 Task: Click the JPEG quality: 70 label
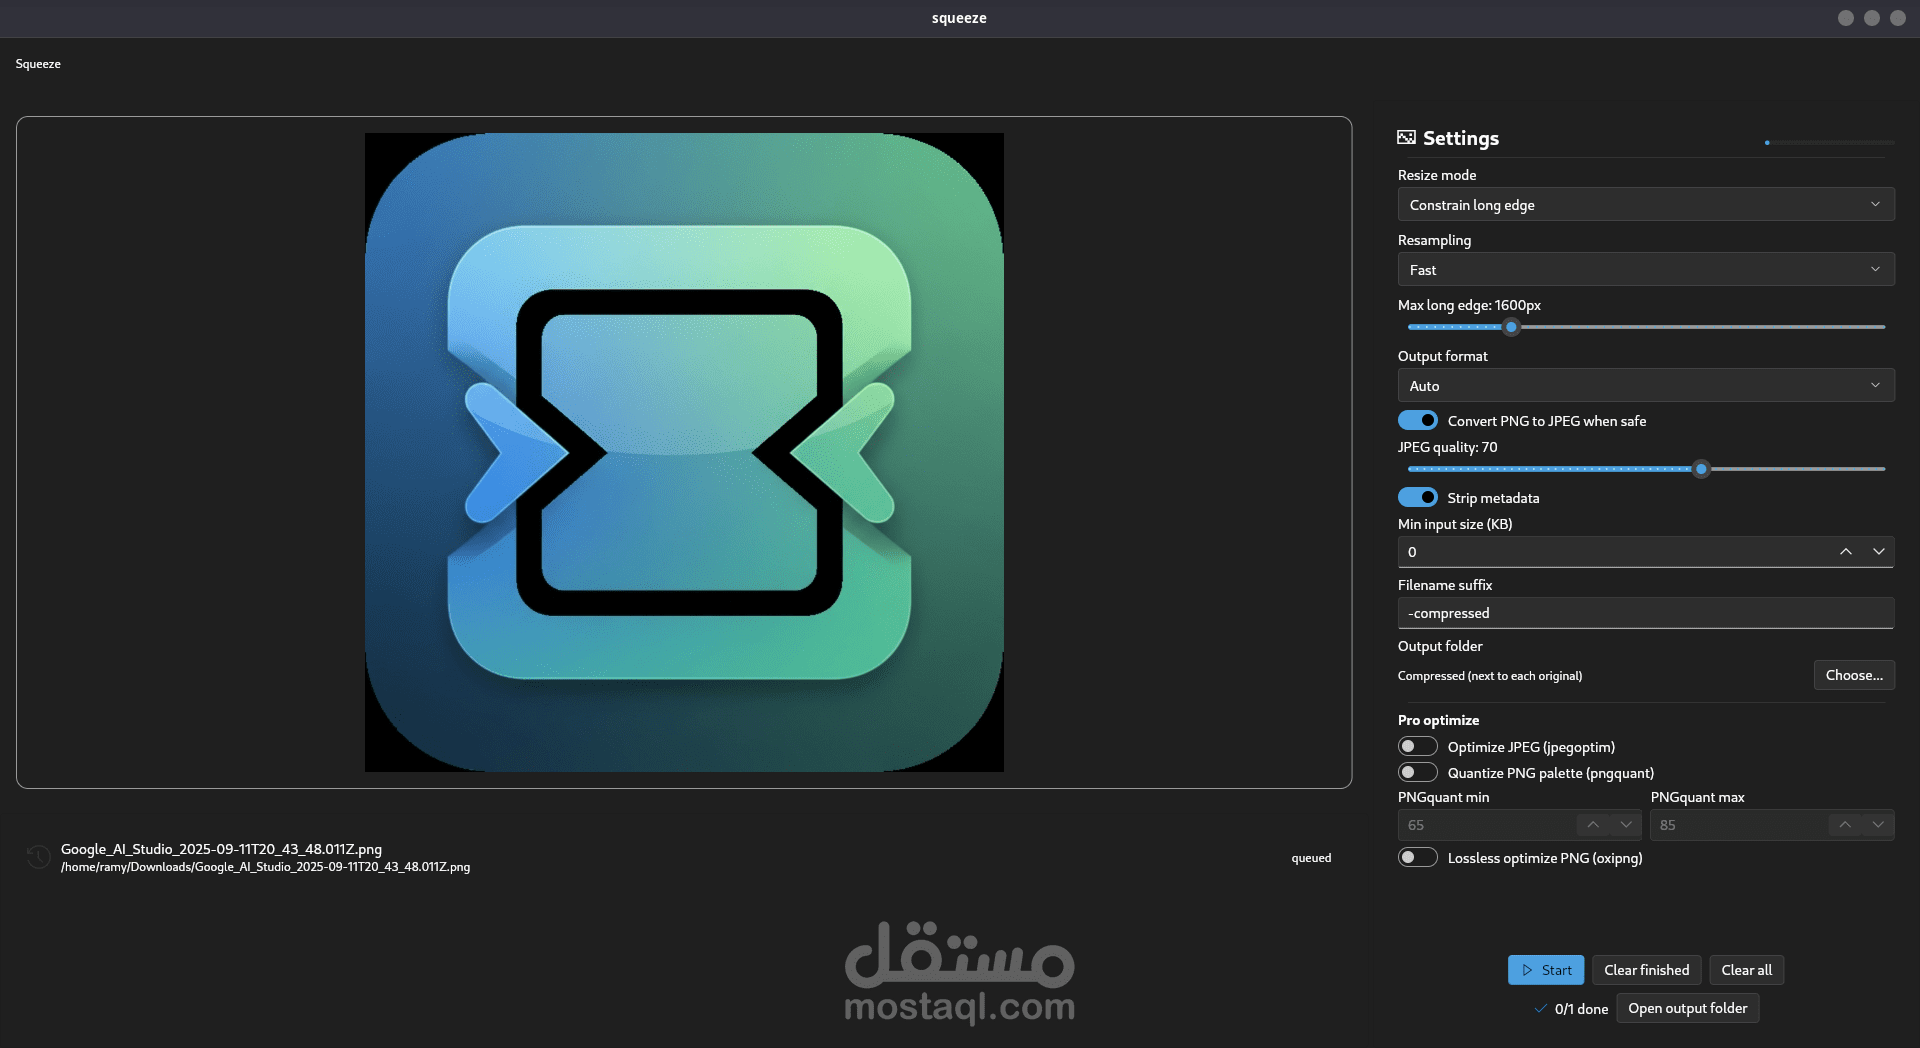pos(1447,447)
